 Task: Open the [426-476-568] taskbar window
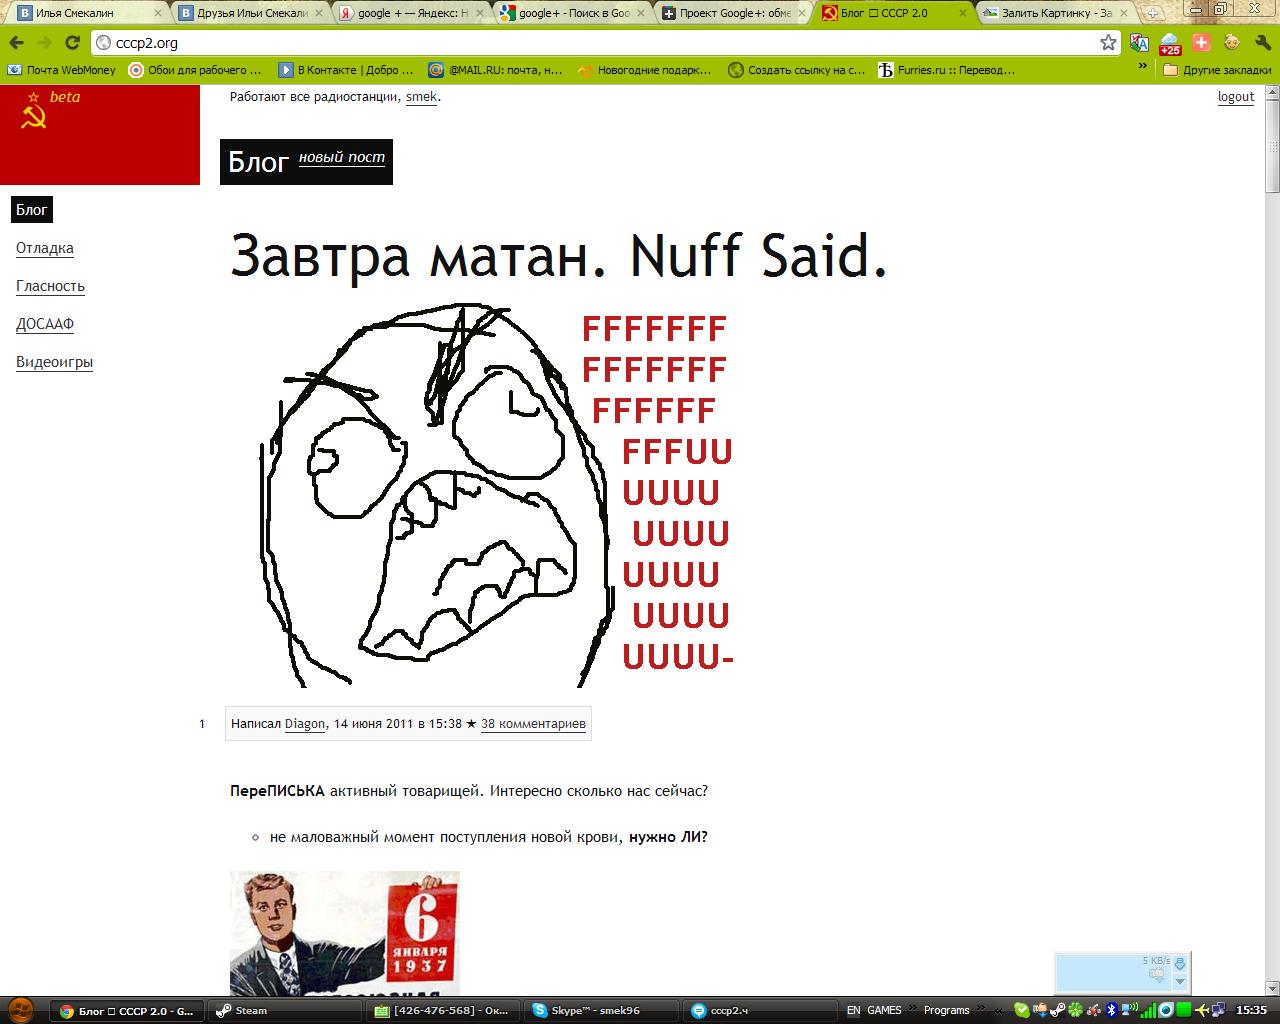(x=445, y=1010)
